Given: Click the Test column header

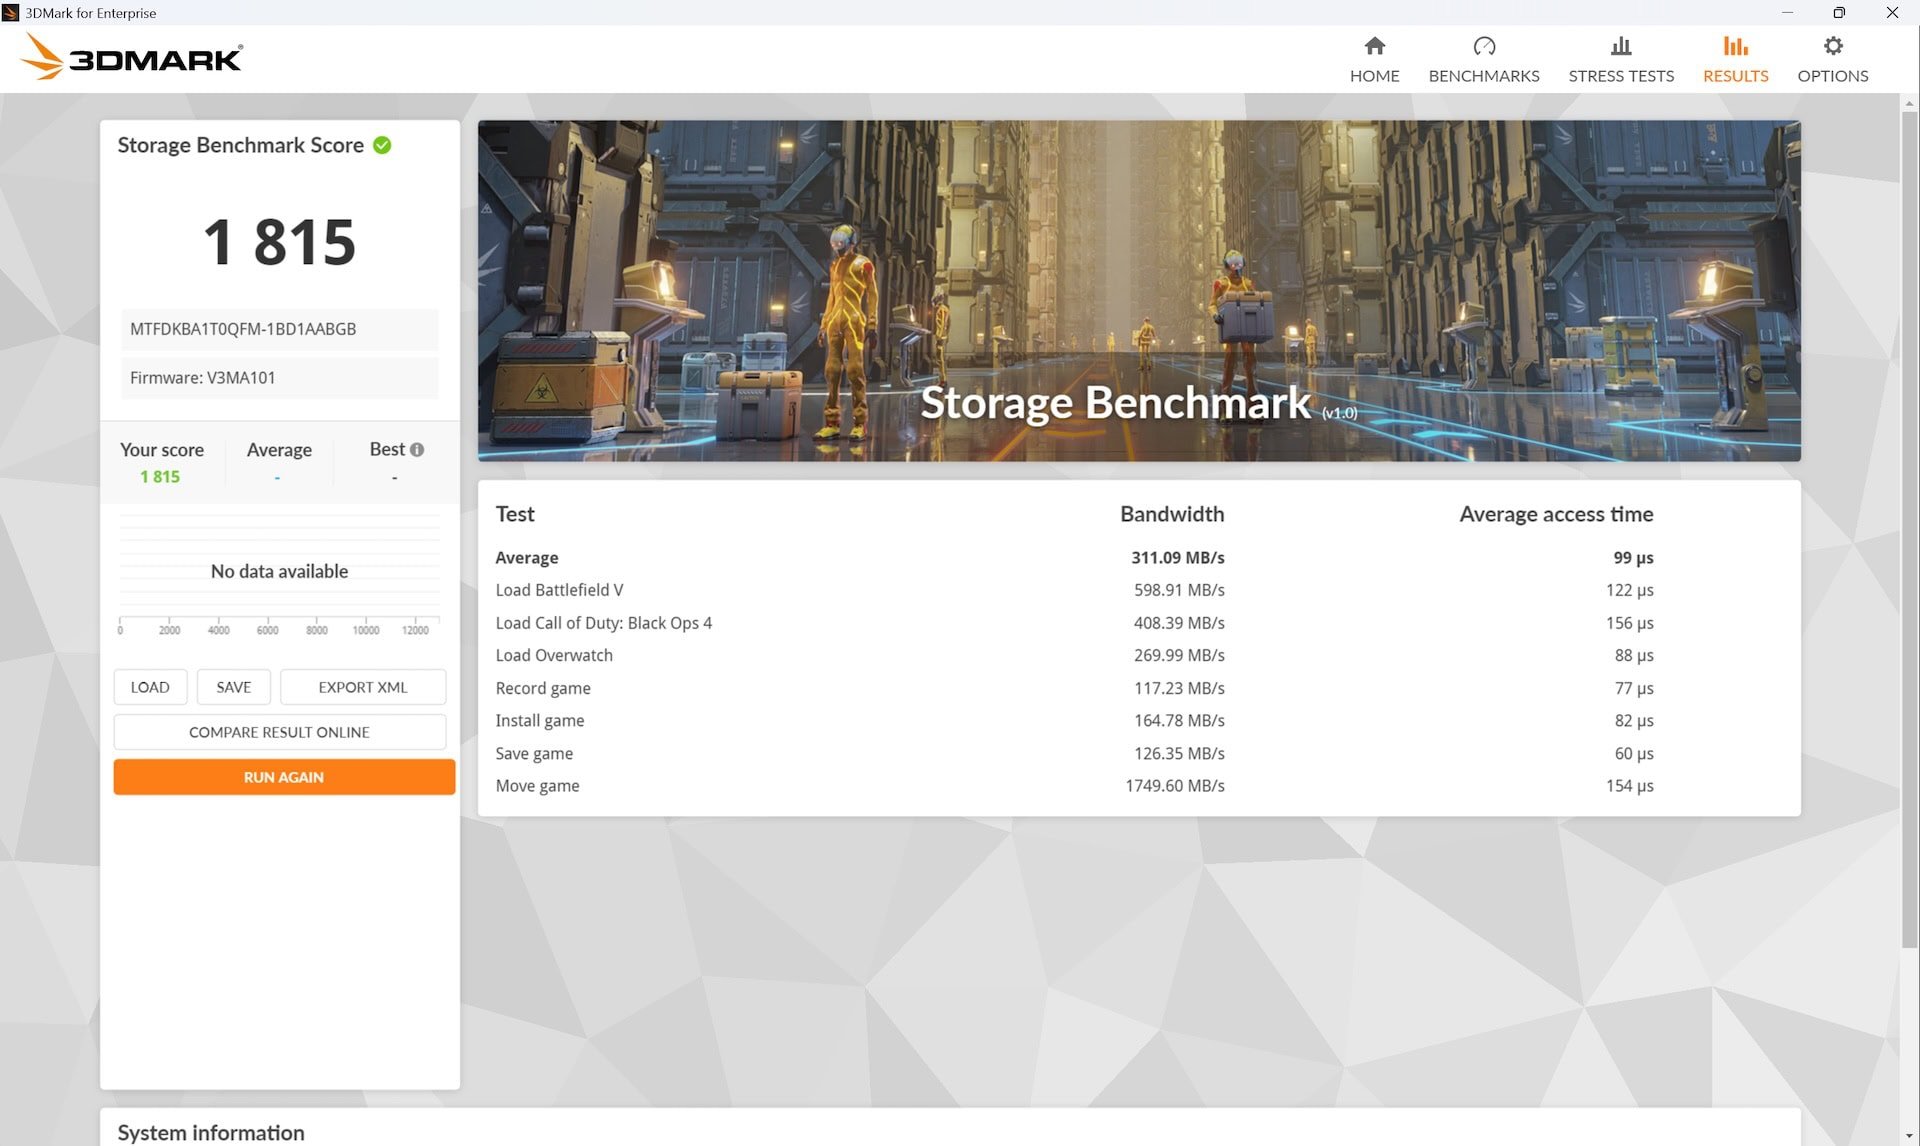Looking at the screenshot, I should pyautogui.click(x=515, y=514).
